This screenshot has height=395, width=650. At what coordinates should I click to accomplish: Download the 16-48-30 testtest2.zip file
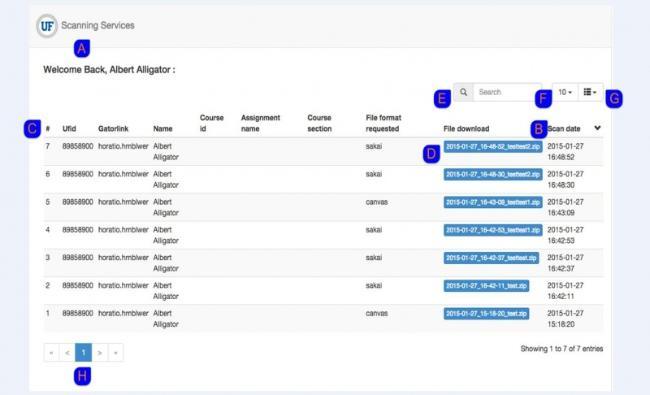click(x=493, y=174)
